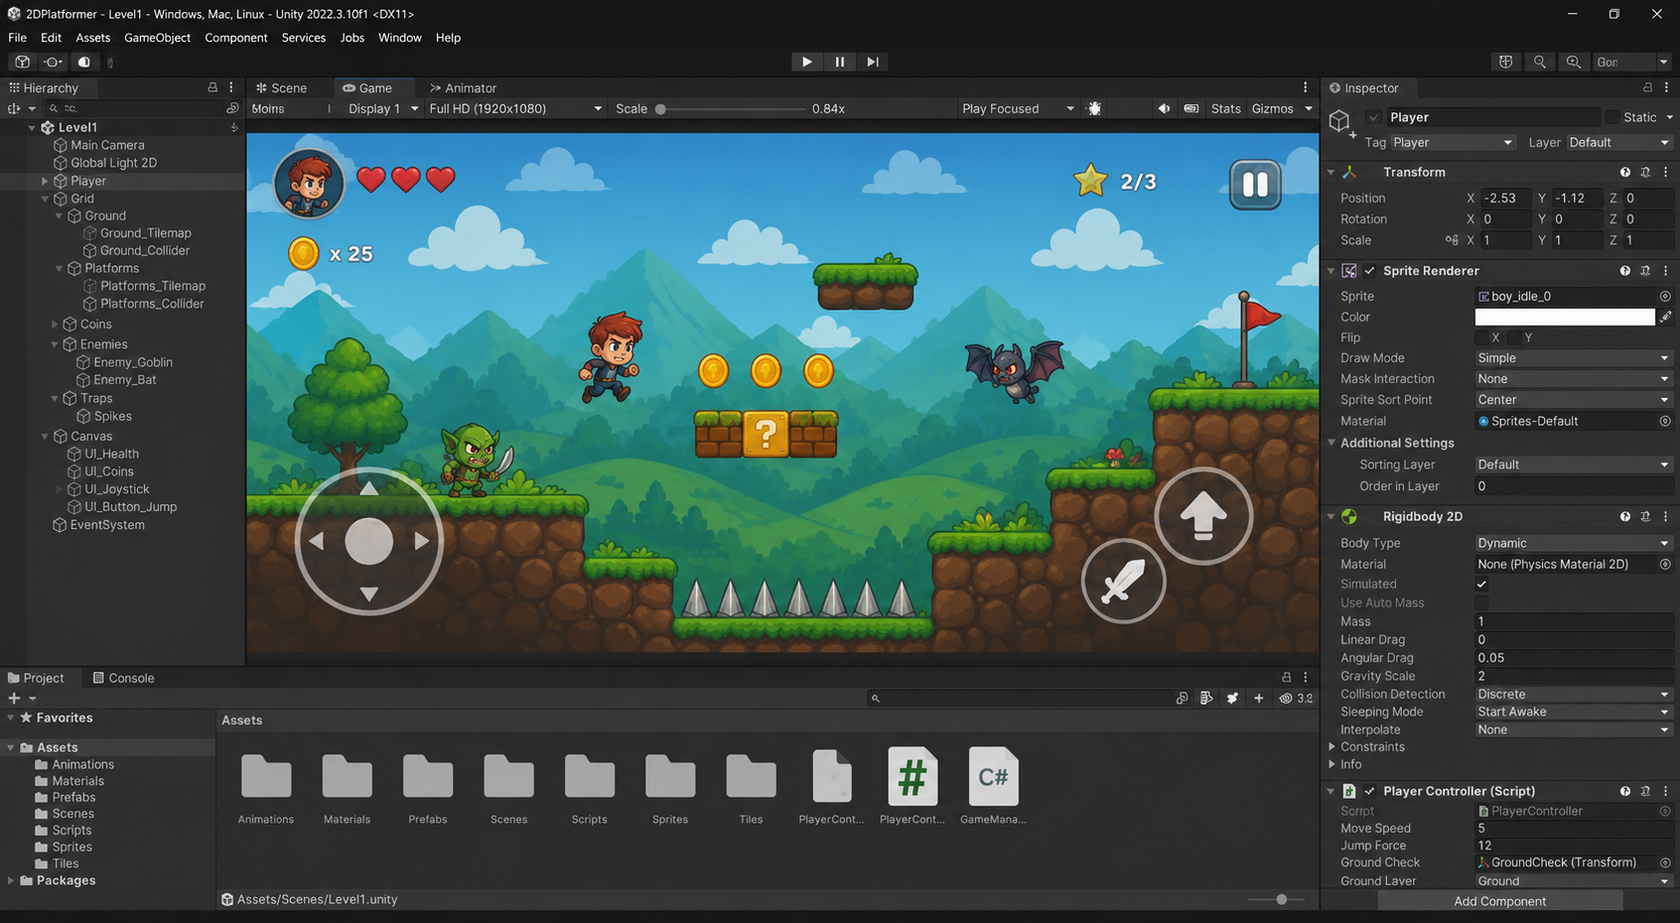Disable the Sprite Renderer component checkbox
This screenshot has height=923, width=1680.
[1370, 271]
